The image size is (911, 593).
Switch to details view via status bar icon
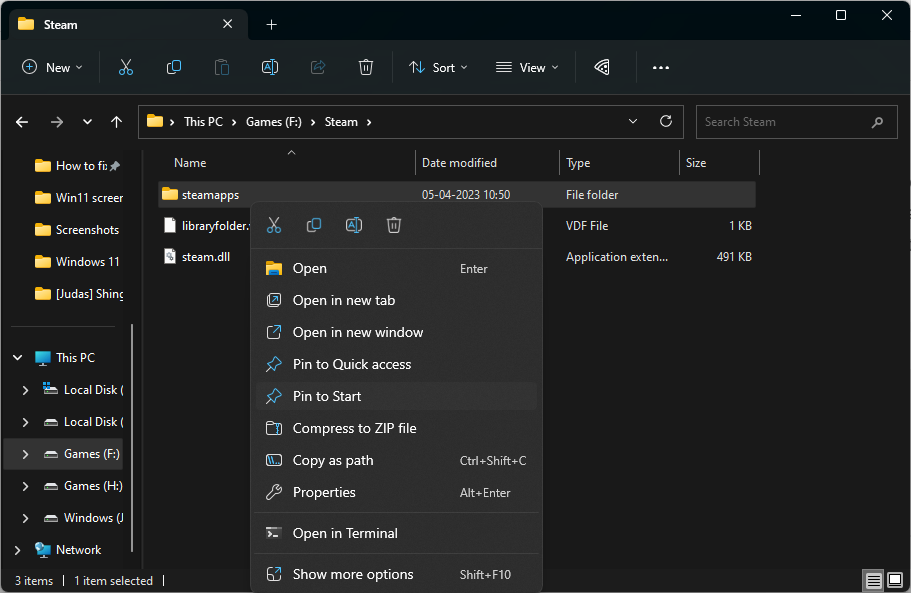(x=872, y=580)
